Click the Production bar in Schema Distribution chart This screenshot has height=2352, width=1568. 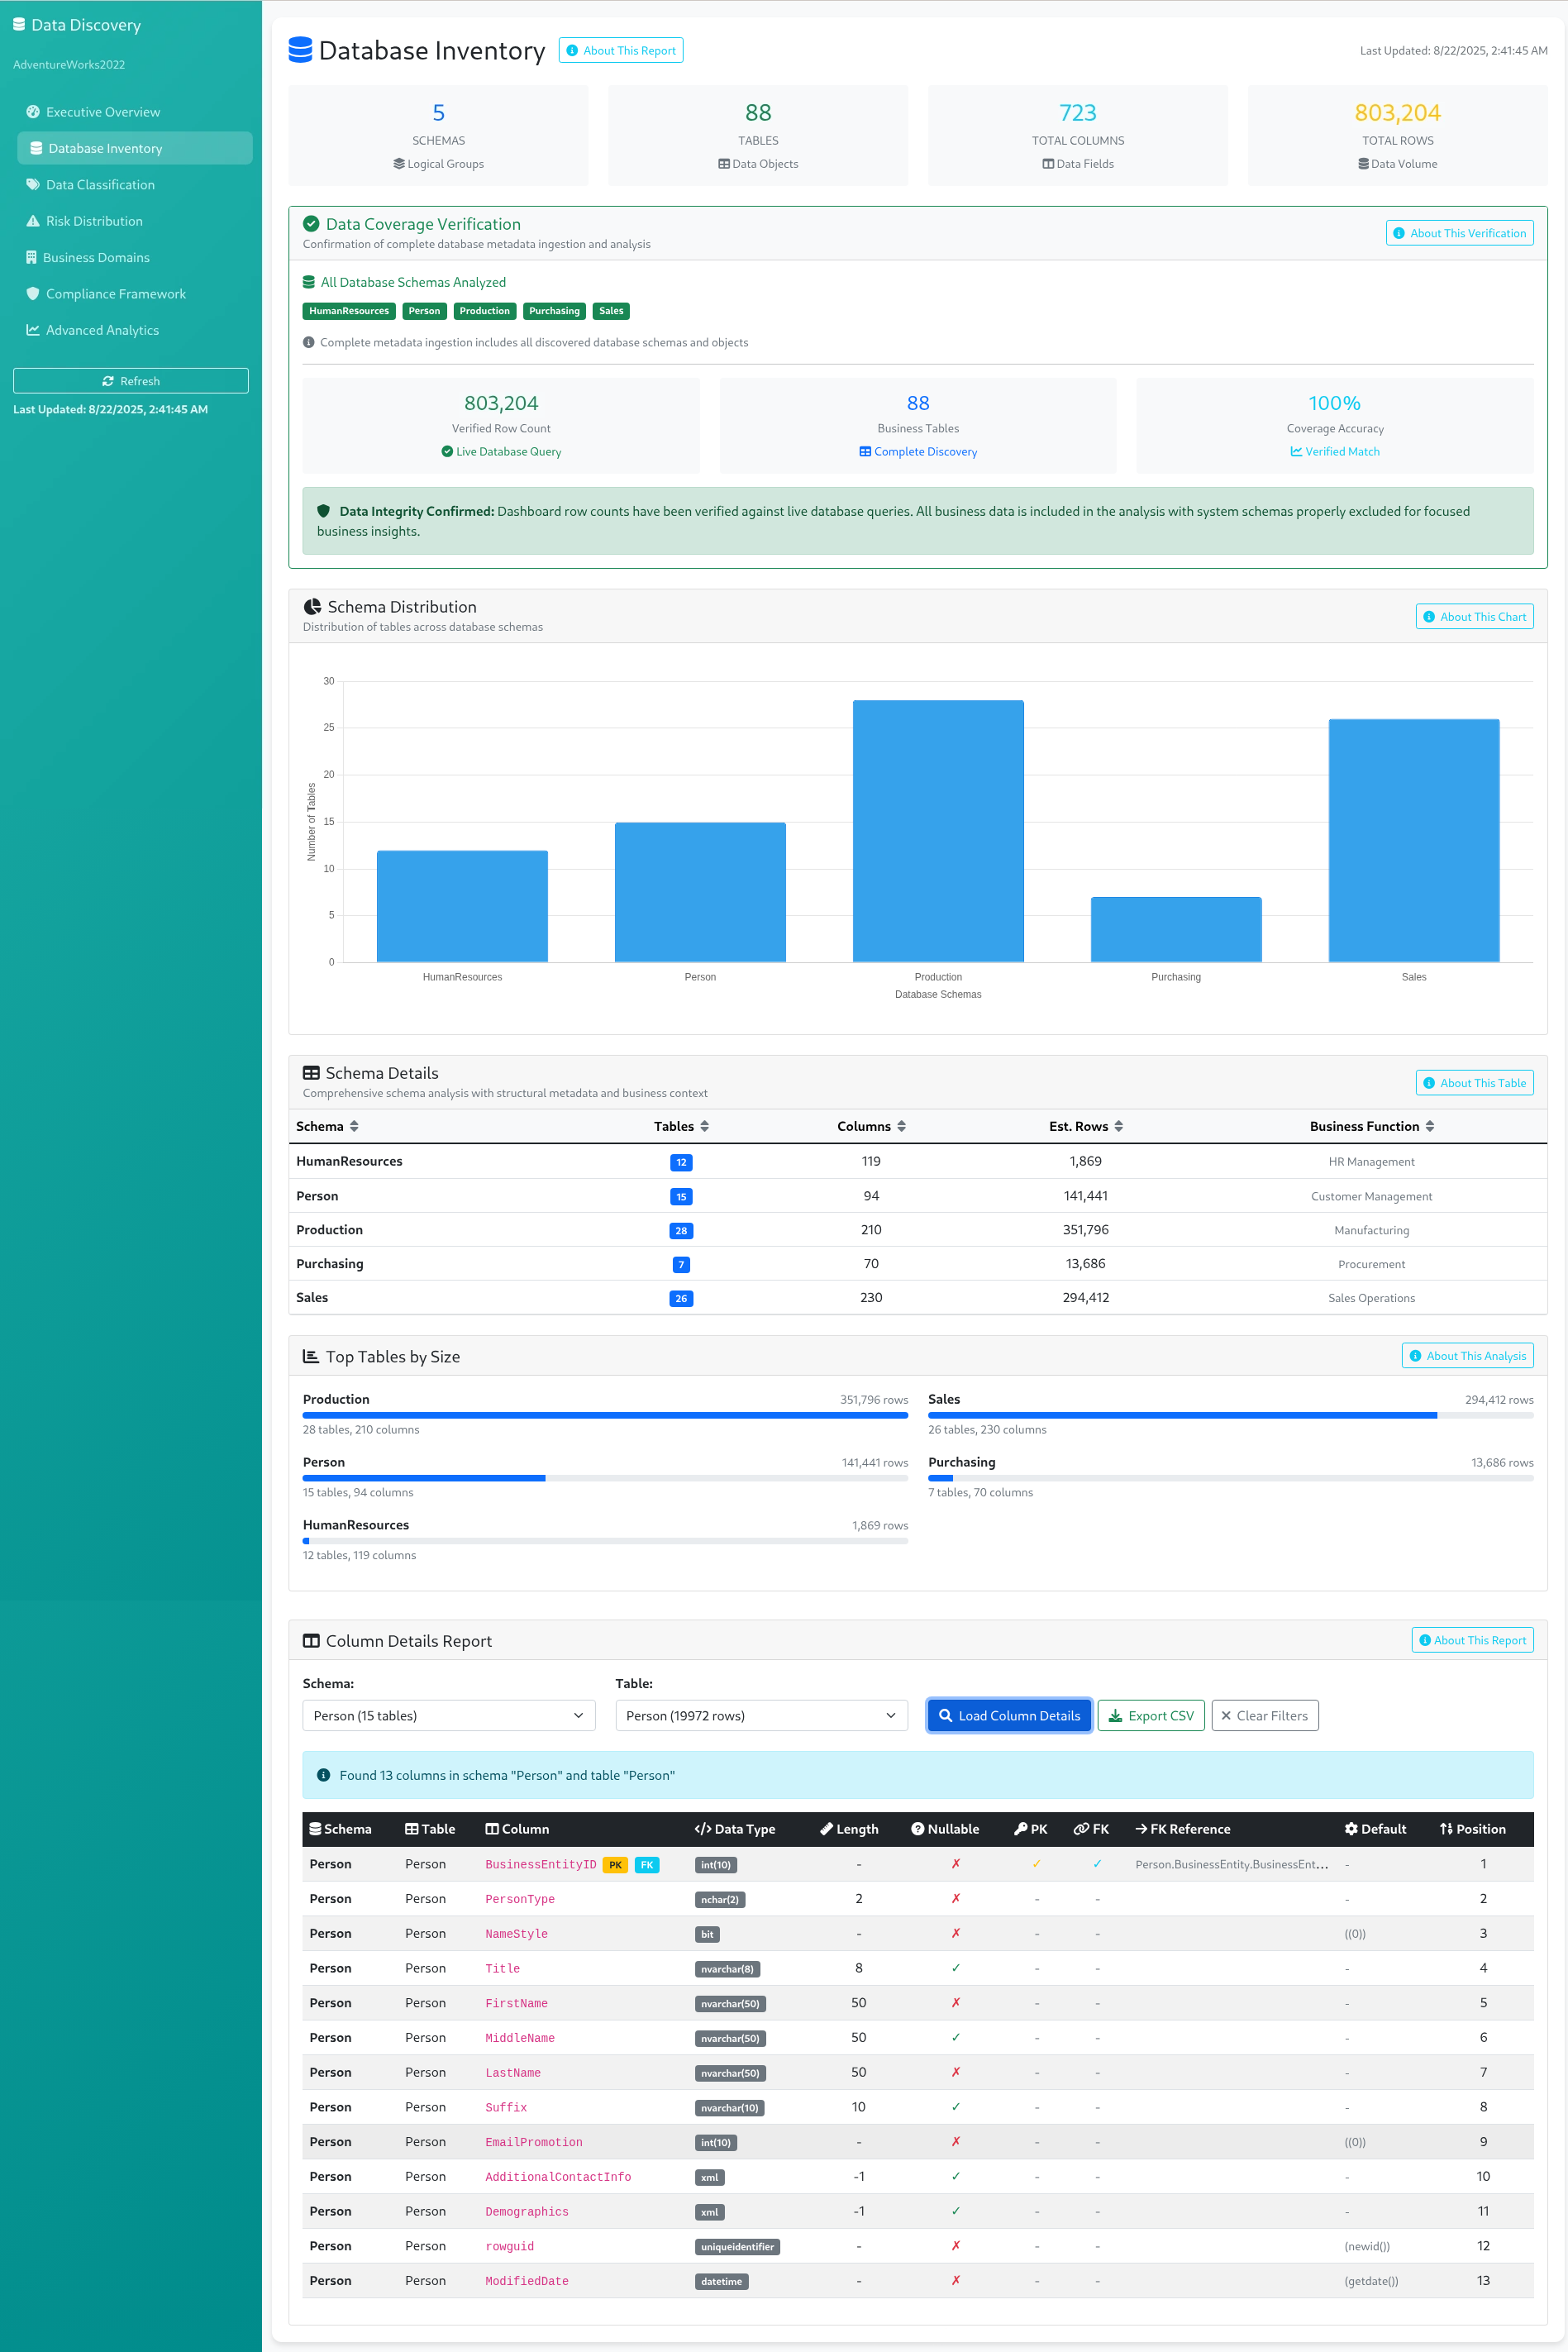937,830
